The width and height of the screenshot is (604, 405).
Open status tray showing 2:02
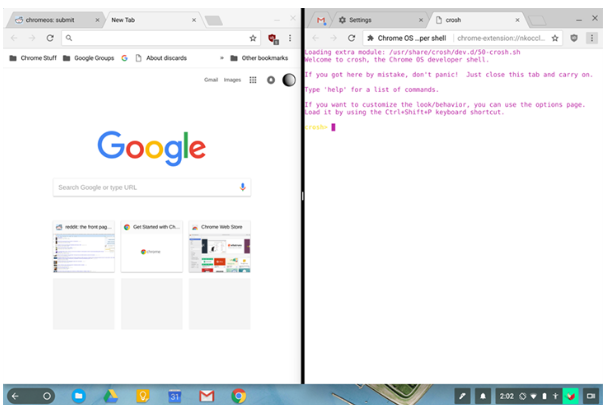pyautogui.click(x=536, y=396)
